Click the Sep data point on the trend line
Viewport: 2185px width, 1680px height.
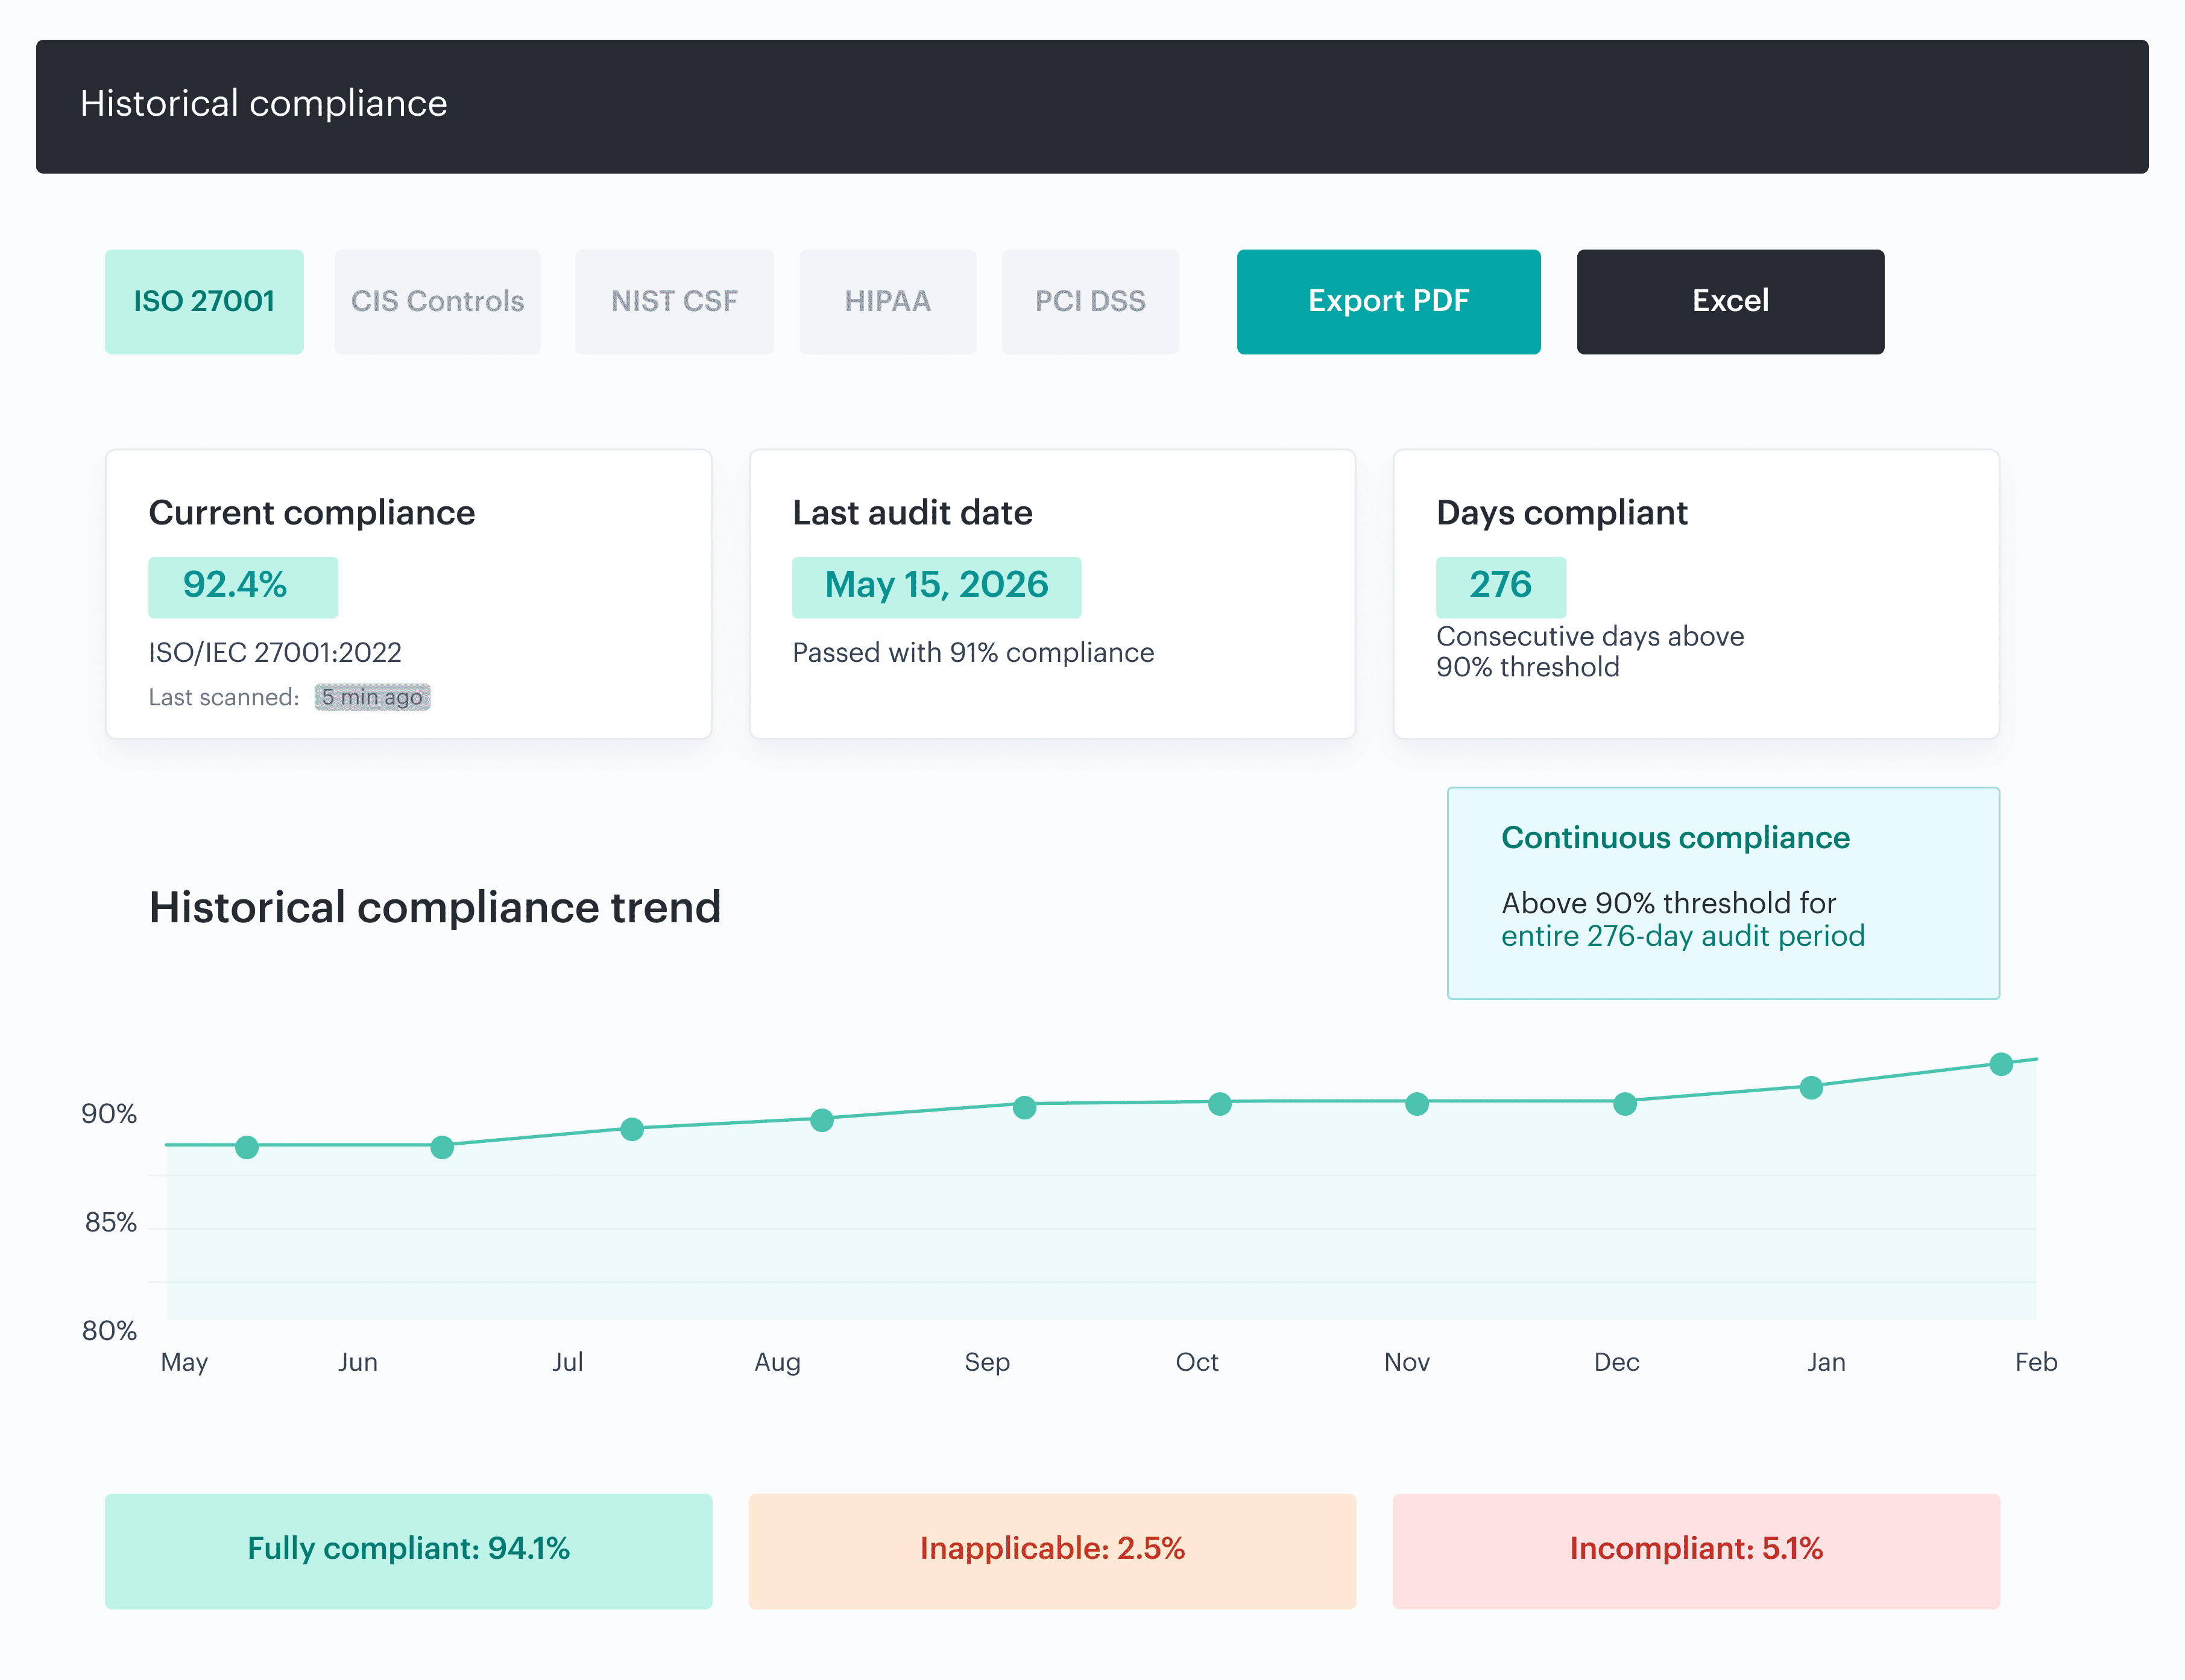pos(1025,1107)
